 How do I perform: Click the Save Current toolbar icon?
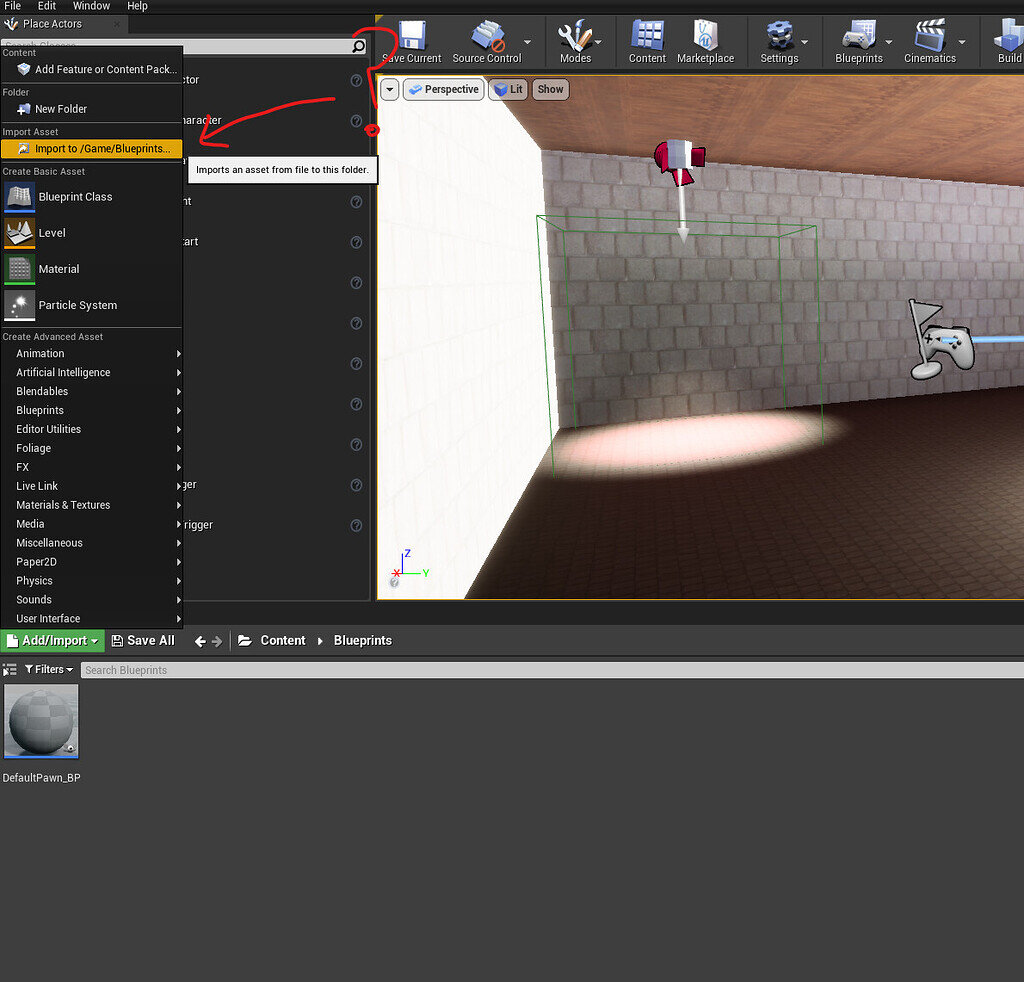pos(413,36)
